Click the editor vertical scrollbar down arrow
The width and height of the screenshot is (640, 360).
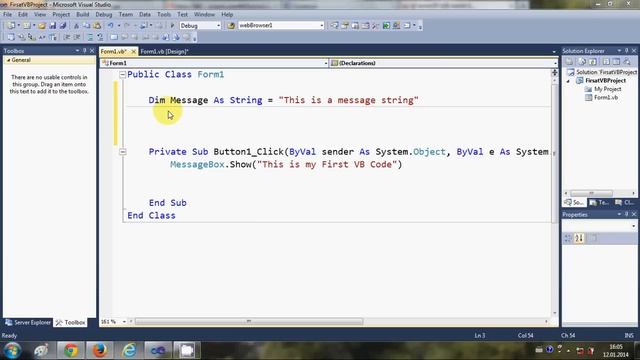coord(555,313)
